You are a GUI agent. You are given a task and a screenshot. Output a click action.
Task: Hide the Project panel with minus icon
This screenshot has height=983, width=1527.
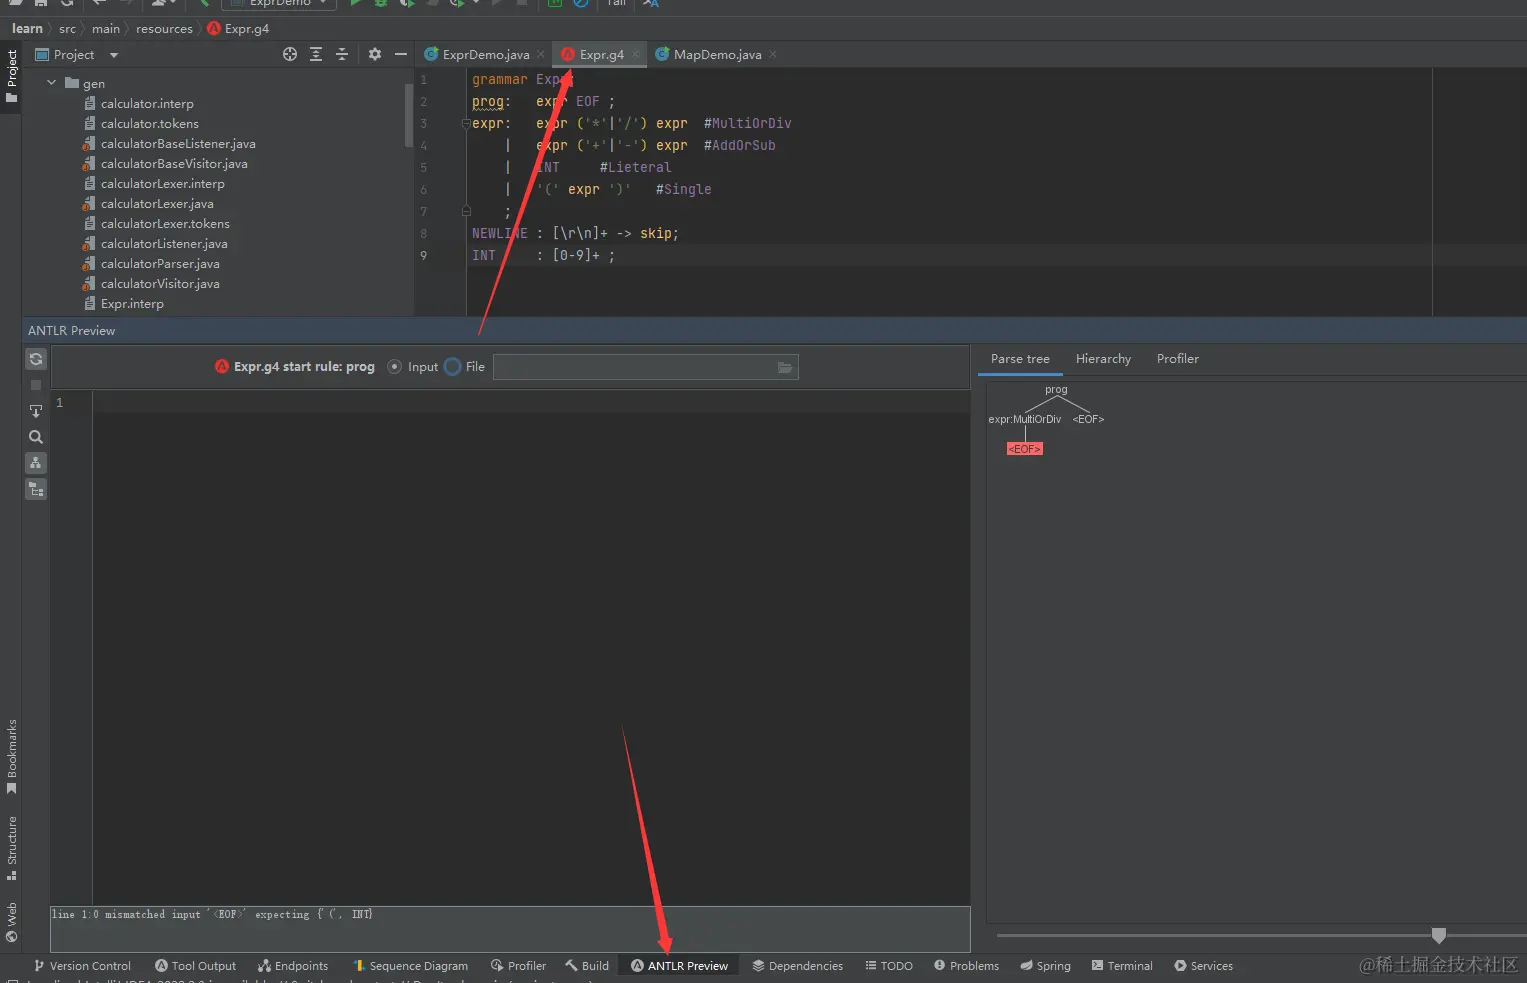tap(401, 54)
